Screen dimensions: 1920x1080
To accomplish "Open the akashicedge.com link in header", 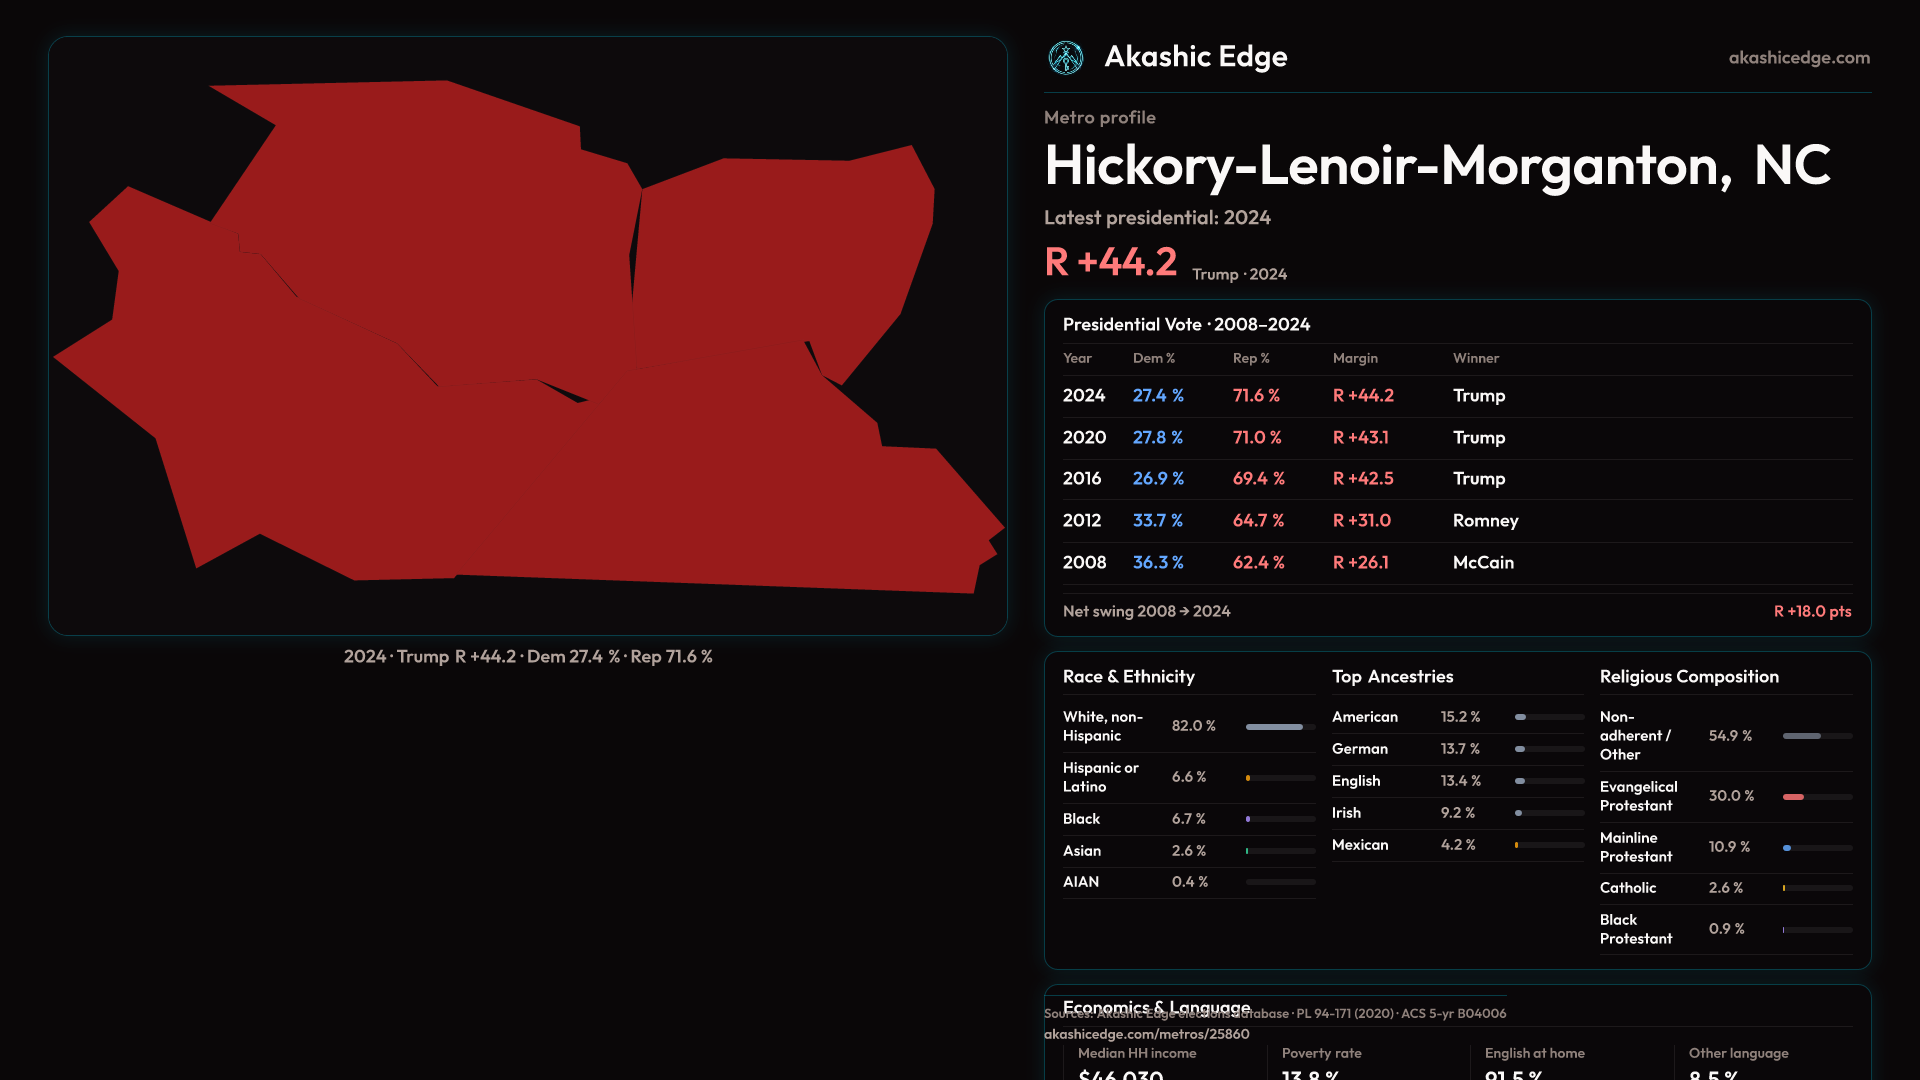I will point(1798,58).
